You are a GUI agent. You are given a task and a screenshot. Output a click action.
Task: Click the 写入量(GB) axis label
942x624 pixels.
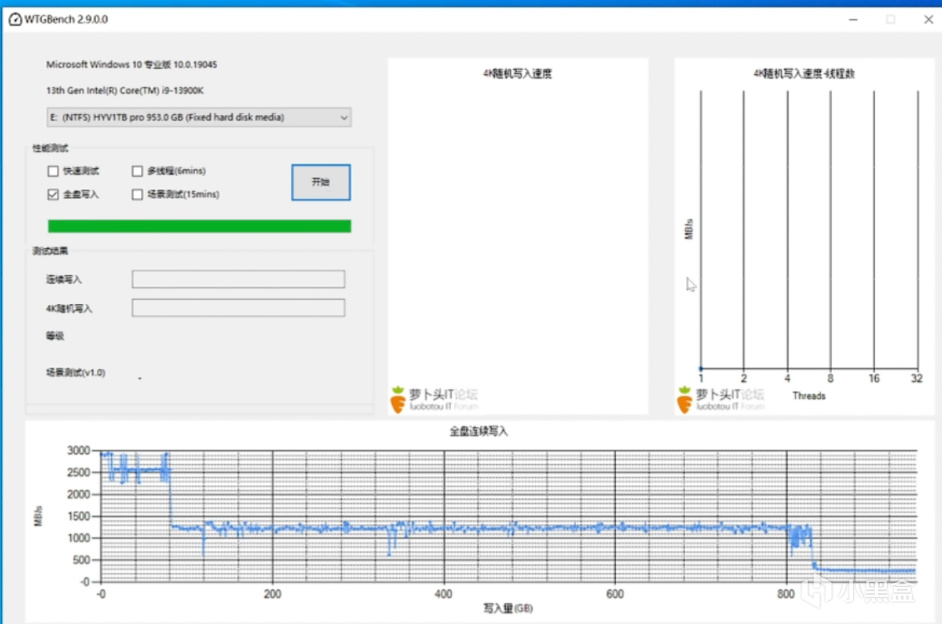508,608
